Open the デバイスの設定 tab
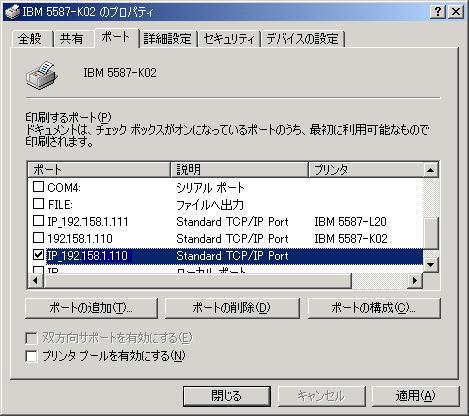The width and height of the screenshot is (469, 416). point(303,39)
